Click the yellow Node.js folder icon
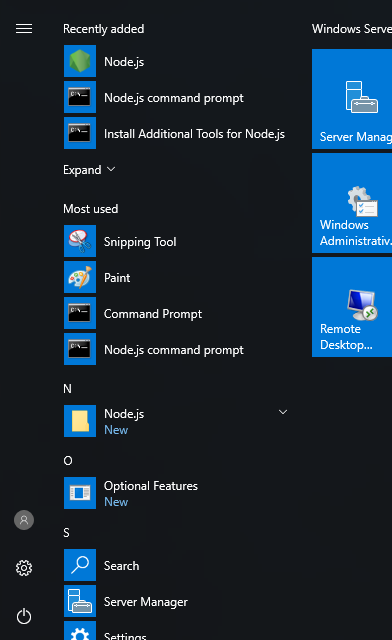Viewport: 392px width, 640px height. pos(80,421)
